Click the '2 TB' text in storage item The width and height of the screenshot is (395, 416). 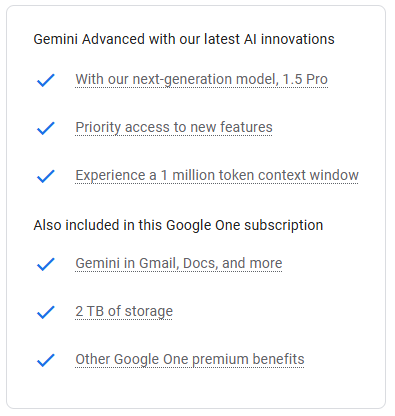(89, 311)
